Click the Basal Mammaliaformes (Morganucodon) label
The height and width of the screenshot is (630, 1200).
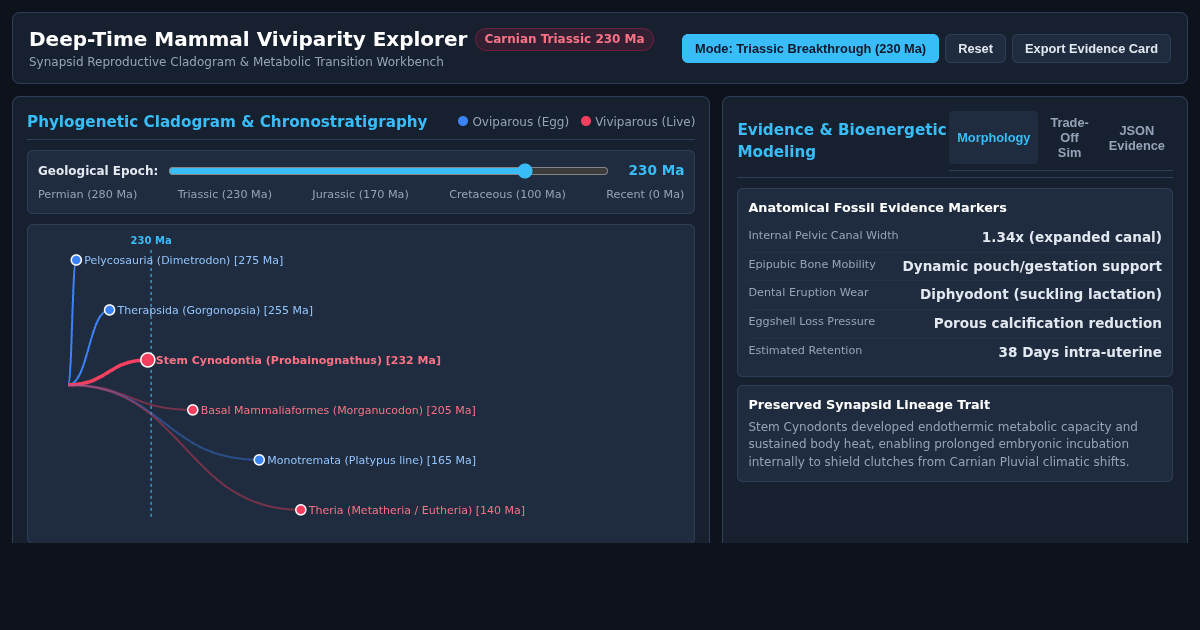pos(338,410)
